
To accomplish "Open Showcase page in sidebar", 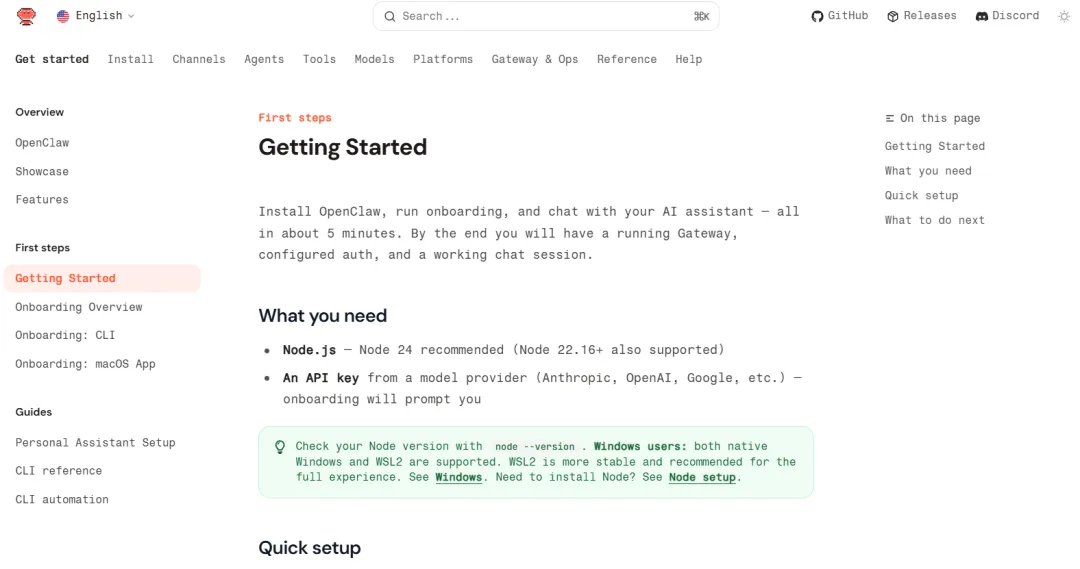I will point(42,171).
